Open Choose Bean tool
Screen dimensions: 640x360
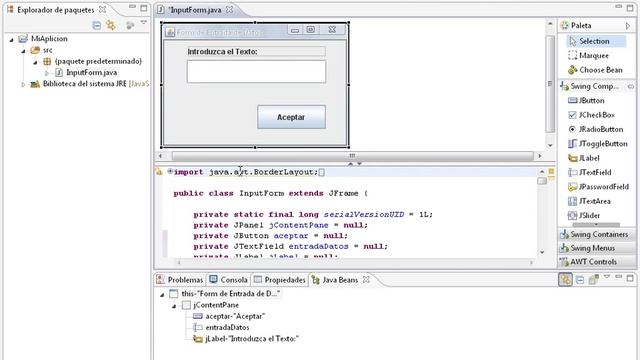596,70
